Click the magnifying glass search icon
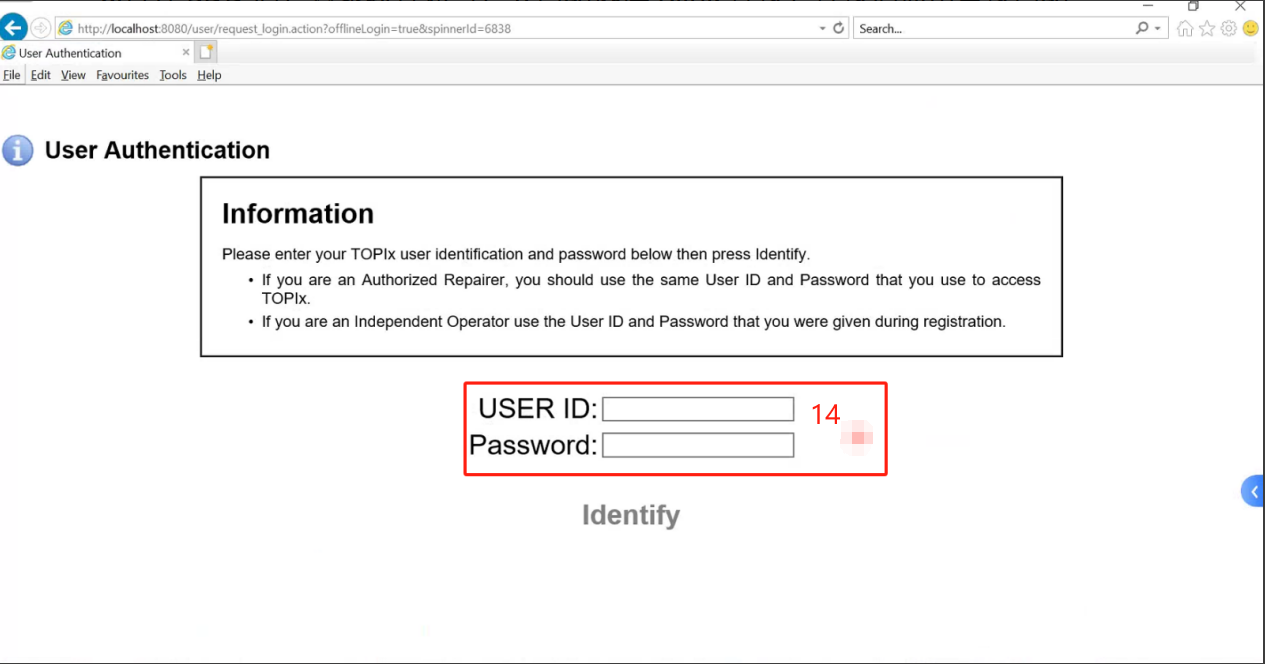 click(1142, 28)
